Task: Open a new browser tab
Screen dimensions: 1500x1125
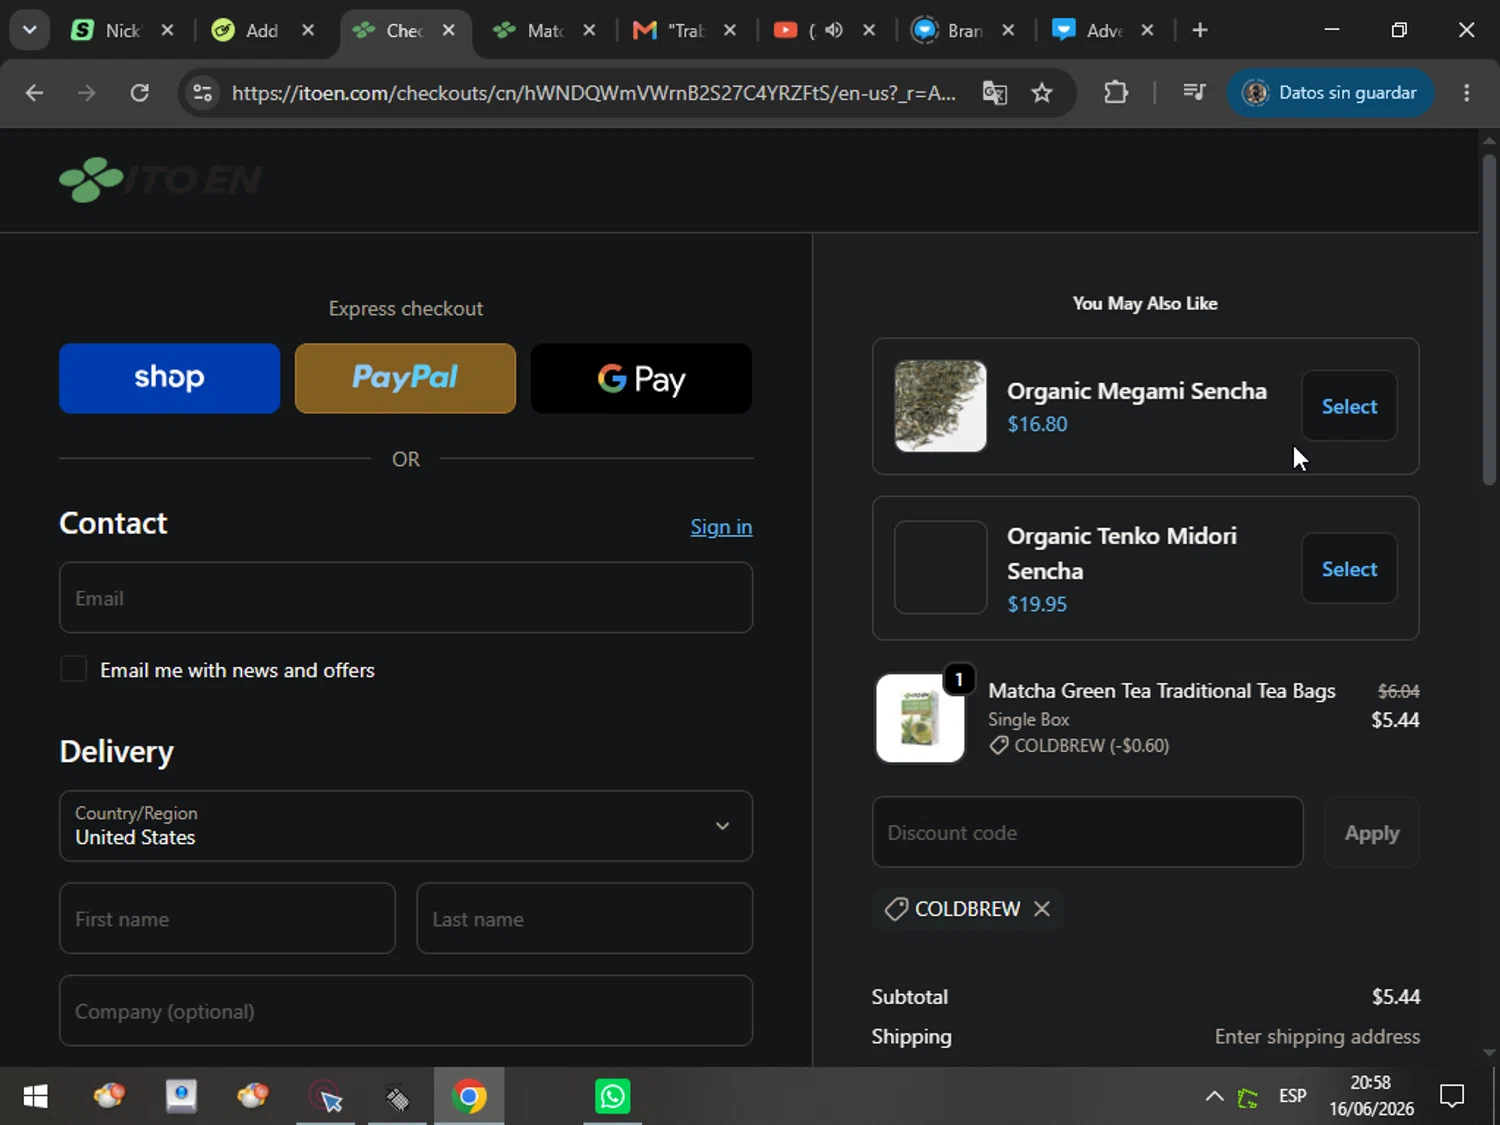Action: point(1200,30)
